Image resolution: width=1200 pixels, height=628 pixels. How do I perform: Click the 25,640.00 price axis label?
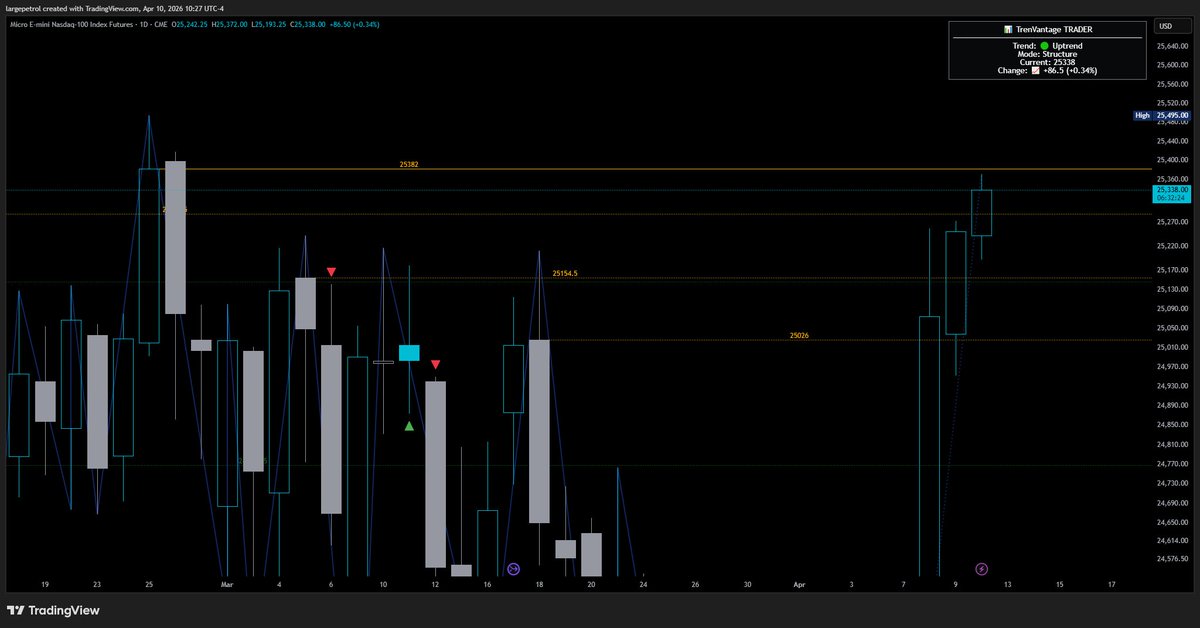[x=1171, y=46]
